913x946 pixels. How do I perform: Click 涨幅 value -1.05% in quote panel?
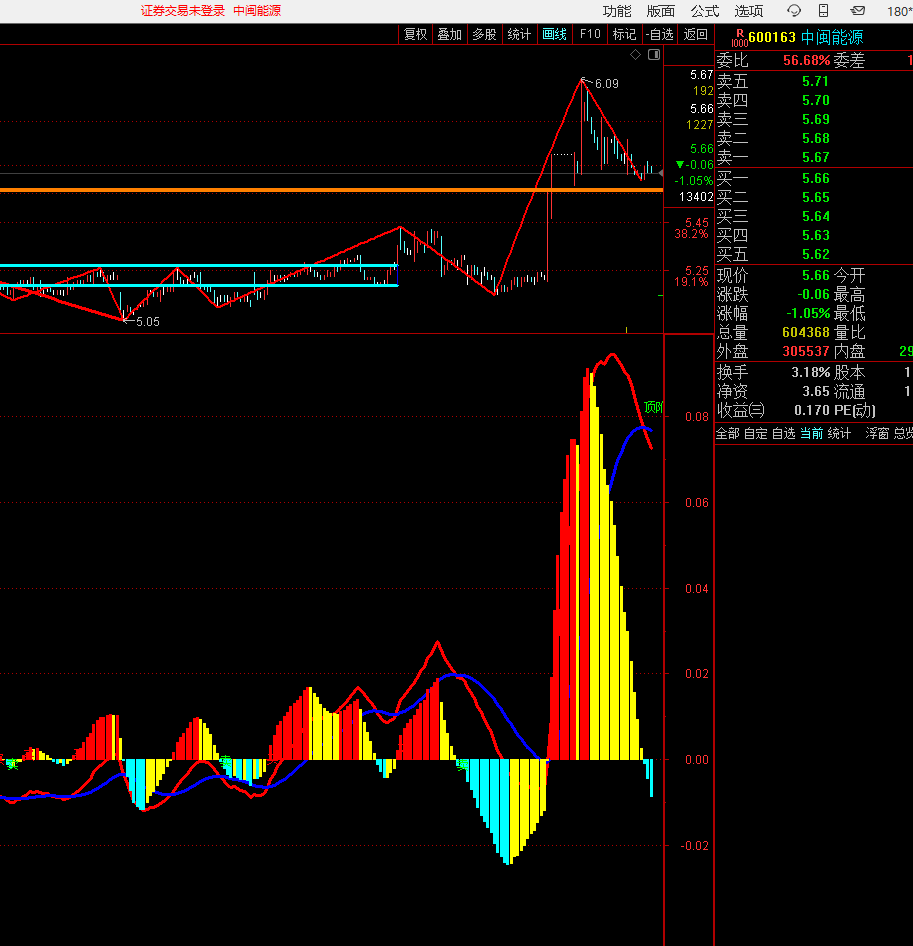[x=808, y=313]
